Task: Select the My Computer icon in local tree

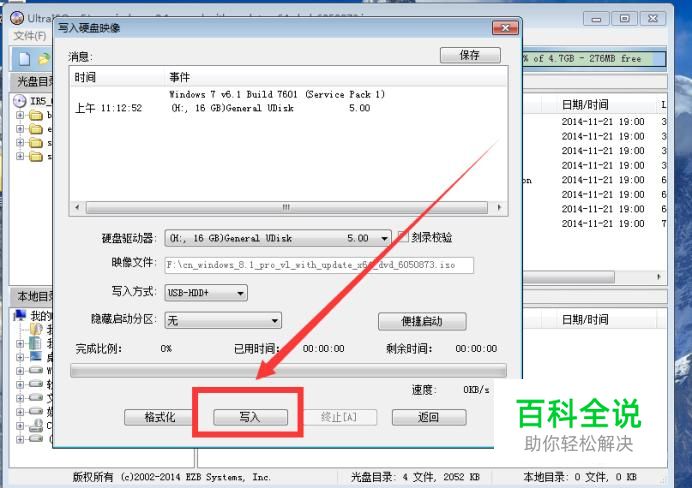Action: coord(20,315)
